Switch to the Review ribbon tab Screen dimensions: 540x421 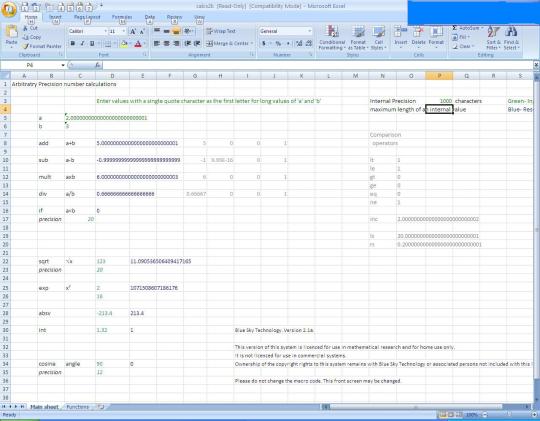pyautogui.click(x=174, y=17)
